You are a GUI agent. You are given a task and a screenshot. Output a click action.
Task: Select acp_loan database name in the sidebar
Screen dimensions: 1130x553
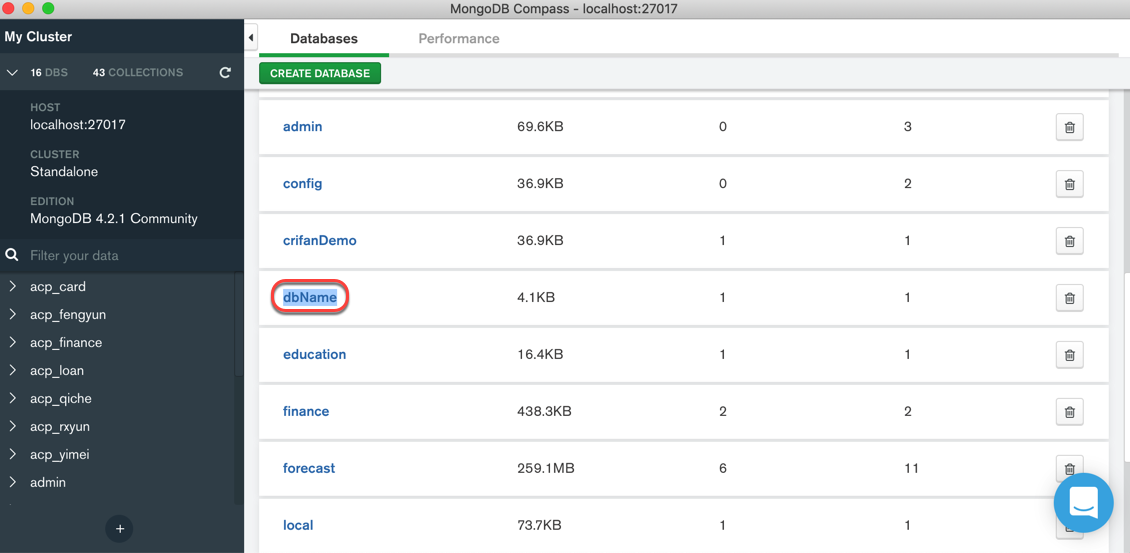(57, 371)
